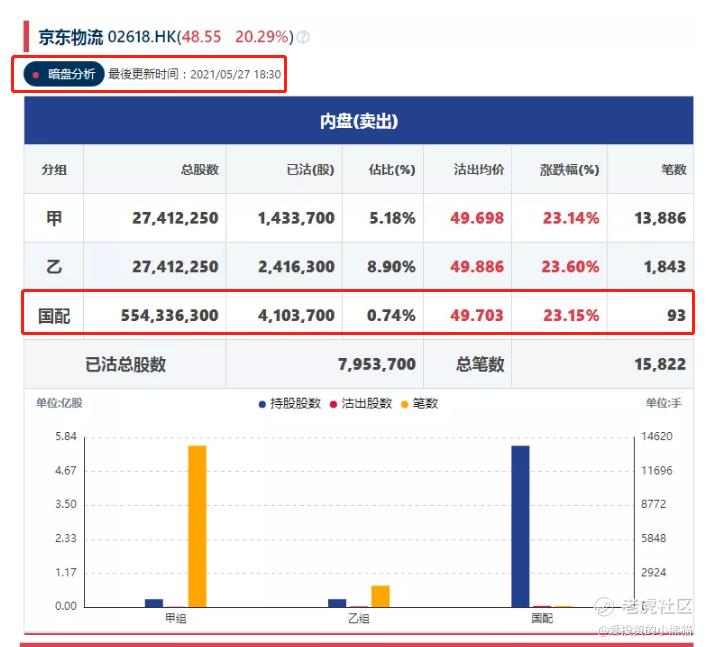
Task: Click 554,336,300 total shares cell
Action: tap(170, 316)
